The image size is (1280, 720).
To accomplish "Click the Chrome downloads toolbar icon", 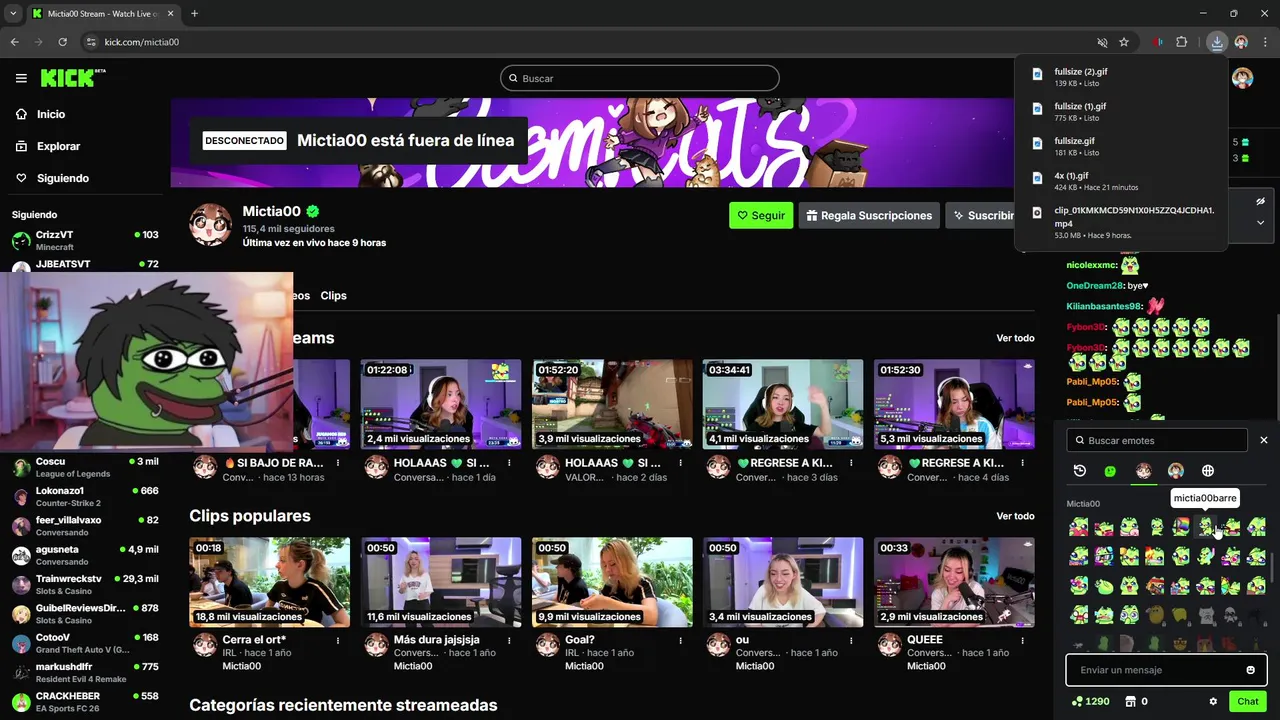I will tap(1216, 42).
